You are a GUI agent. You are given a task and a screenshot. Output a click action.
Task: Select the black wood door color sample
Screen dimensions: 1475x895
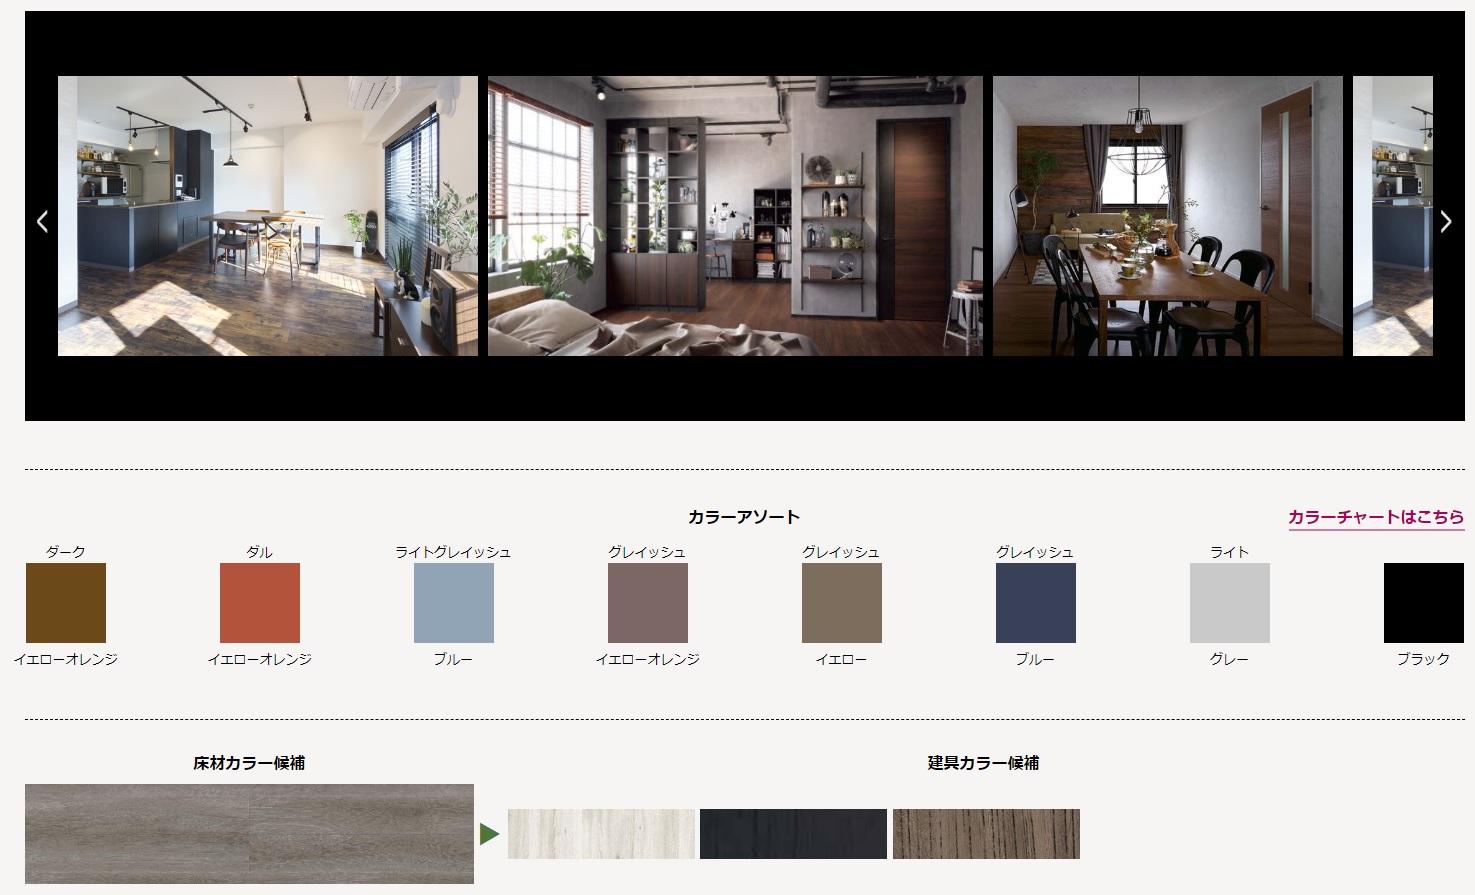click(x=793, y=834)
